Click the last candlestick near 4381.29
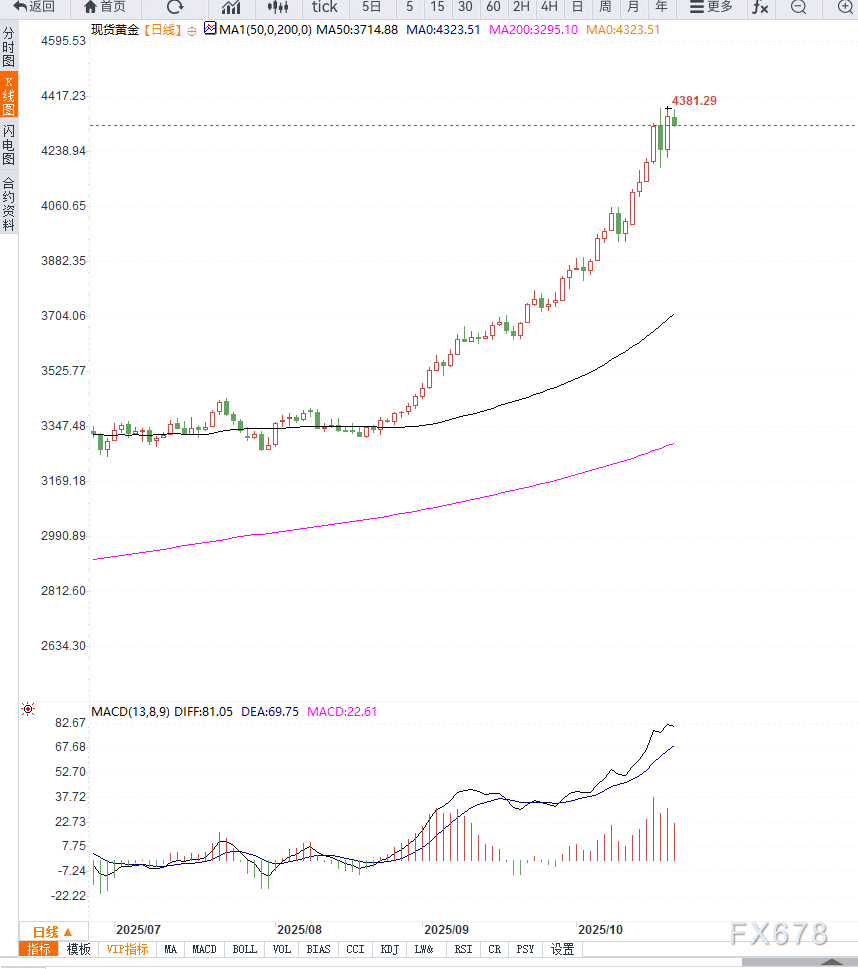The height and width of the screenshot is (969, 858). coord(675,120)
